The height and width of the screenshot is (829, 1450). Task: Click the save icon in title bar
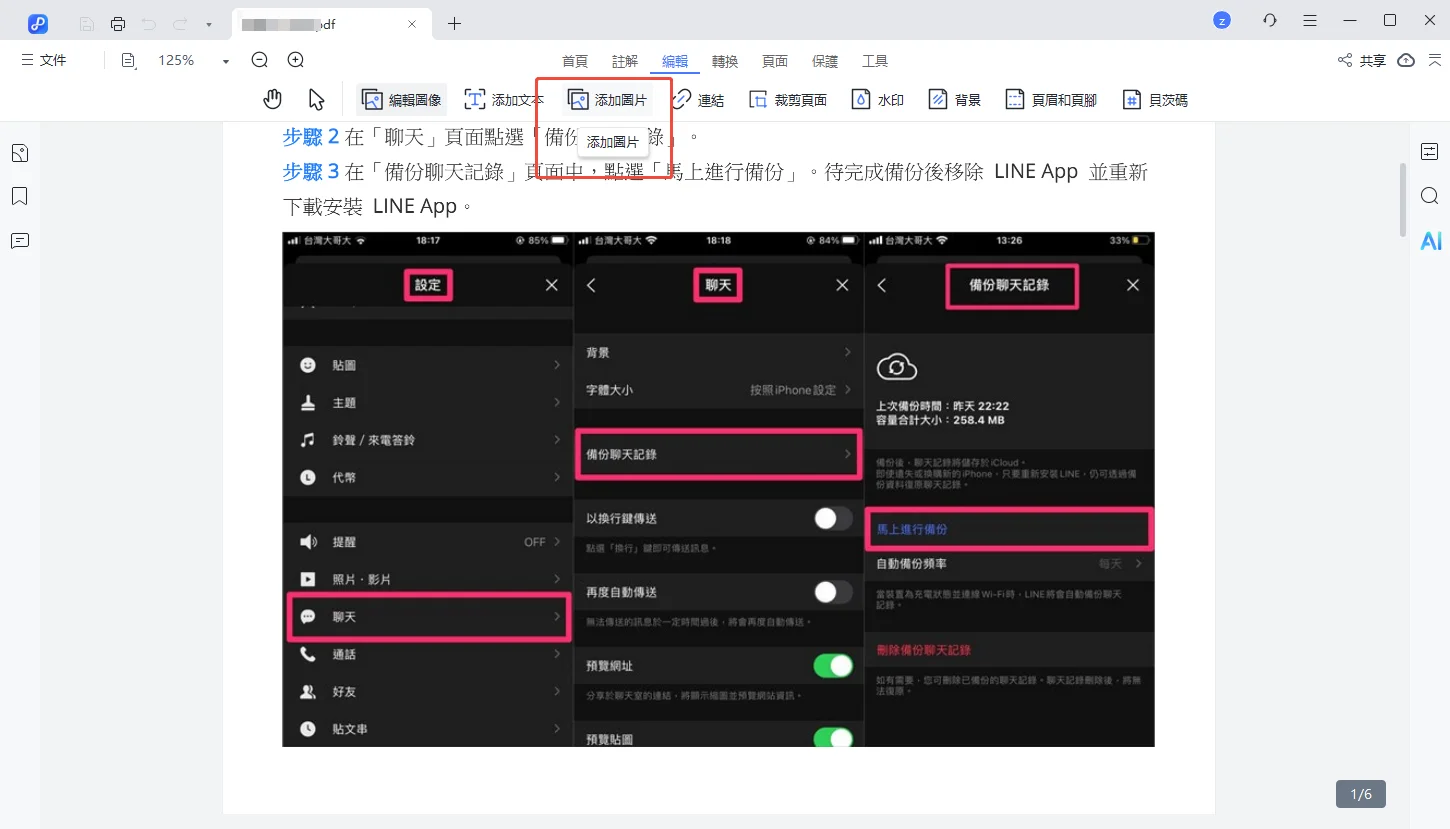(87, 24)
